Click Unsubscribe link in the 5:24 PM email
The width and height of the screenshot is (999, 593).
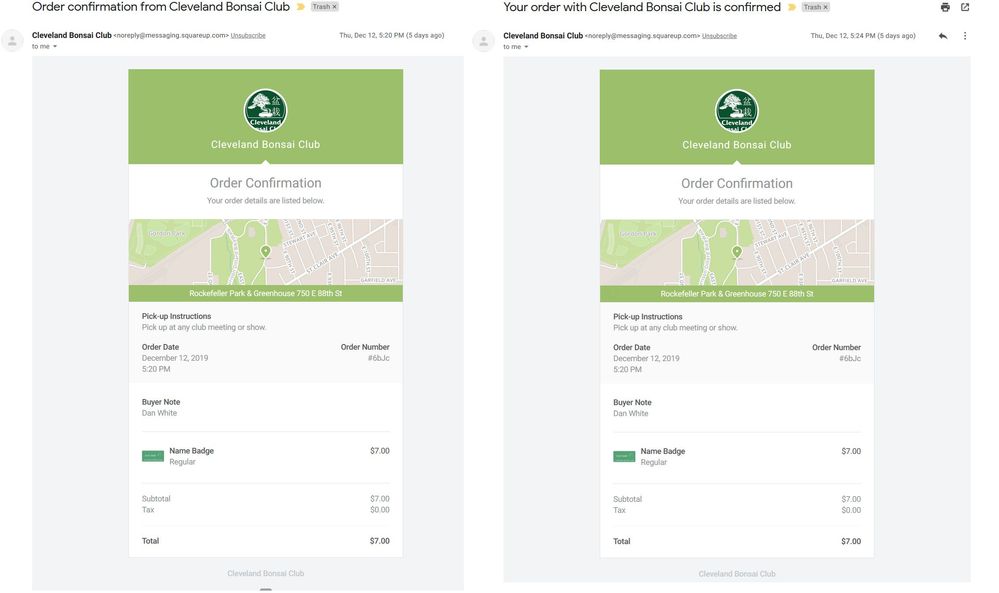tap(719, 36)
